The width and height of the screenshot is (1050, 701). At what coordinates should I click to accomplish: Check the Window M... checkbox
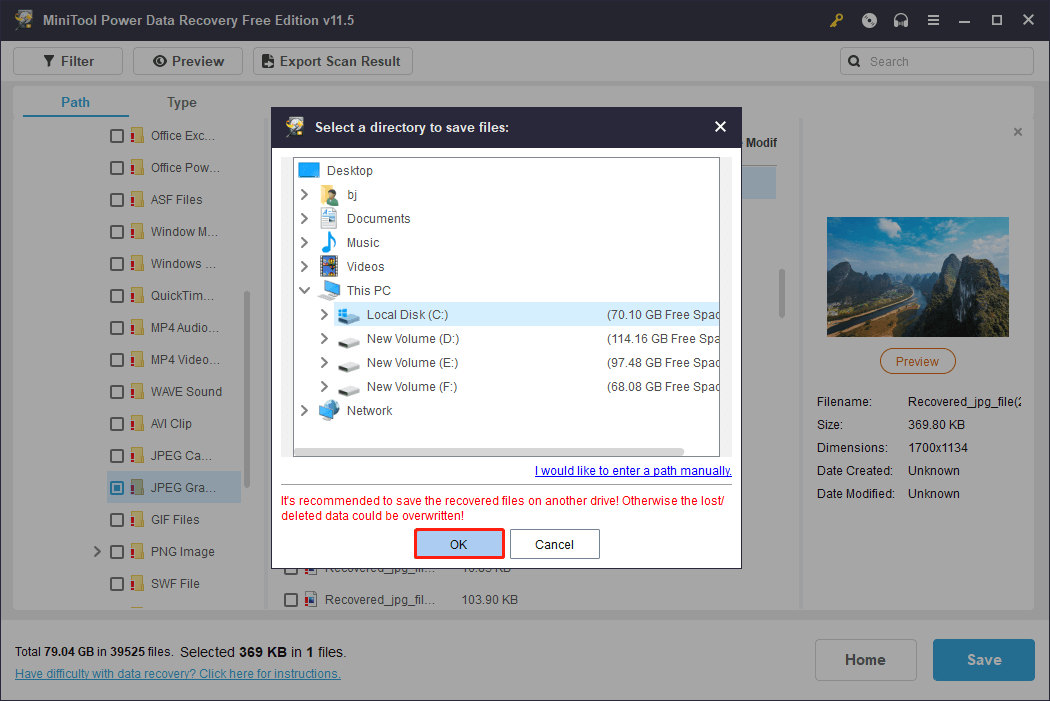117,232
